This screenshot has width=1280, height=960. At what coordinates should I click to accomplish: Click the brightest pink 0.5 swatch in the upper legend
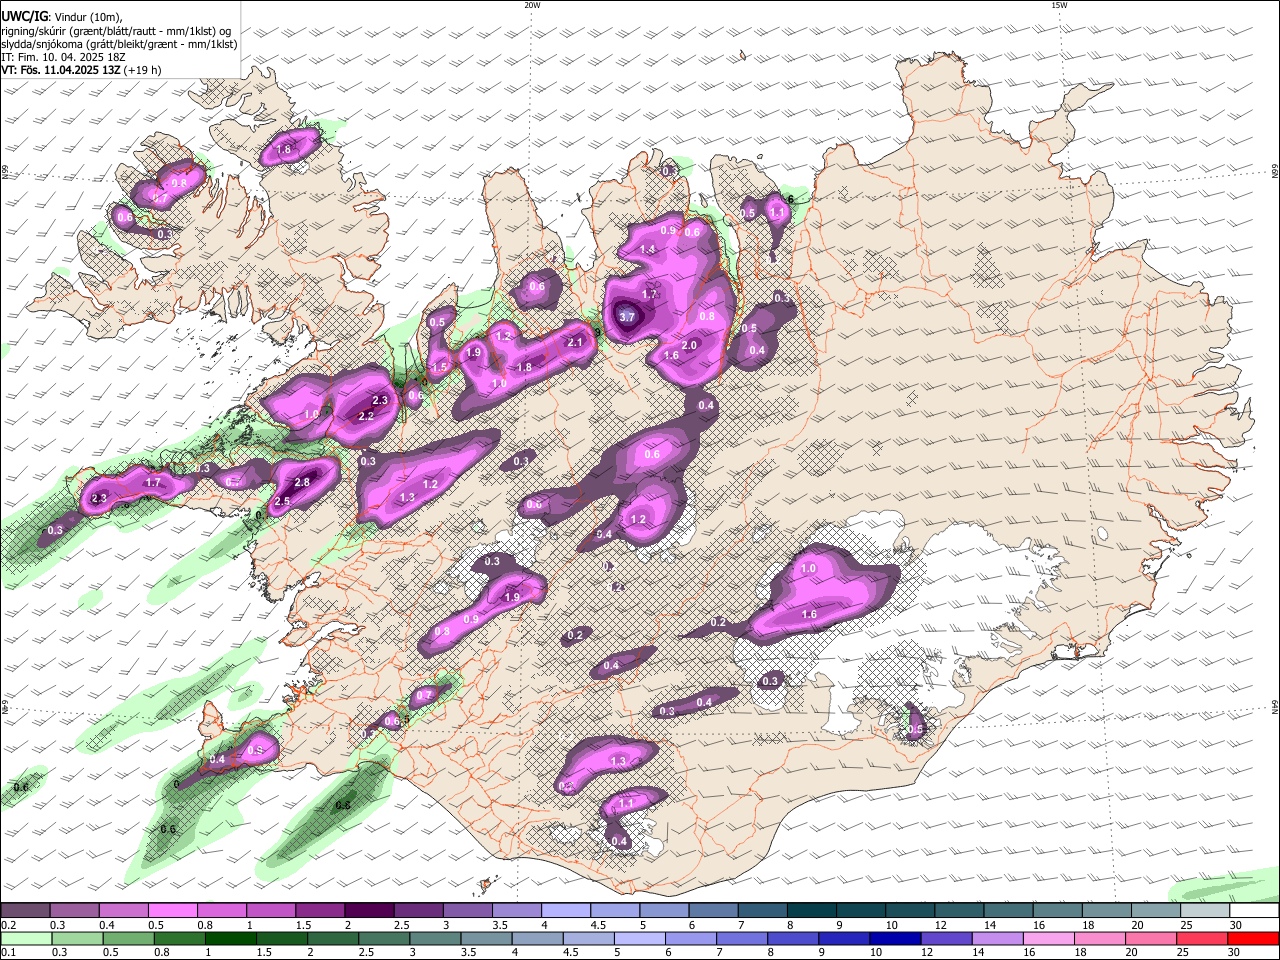point(172,910)
